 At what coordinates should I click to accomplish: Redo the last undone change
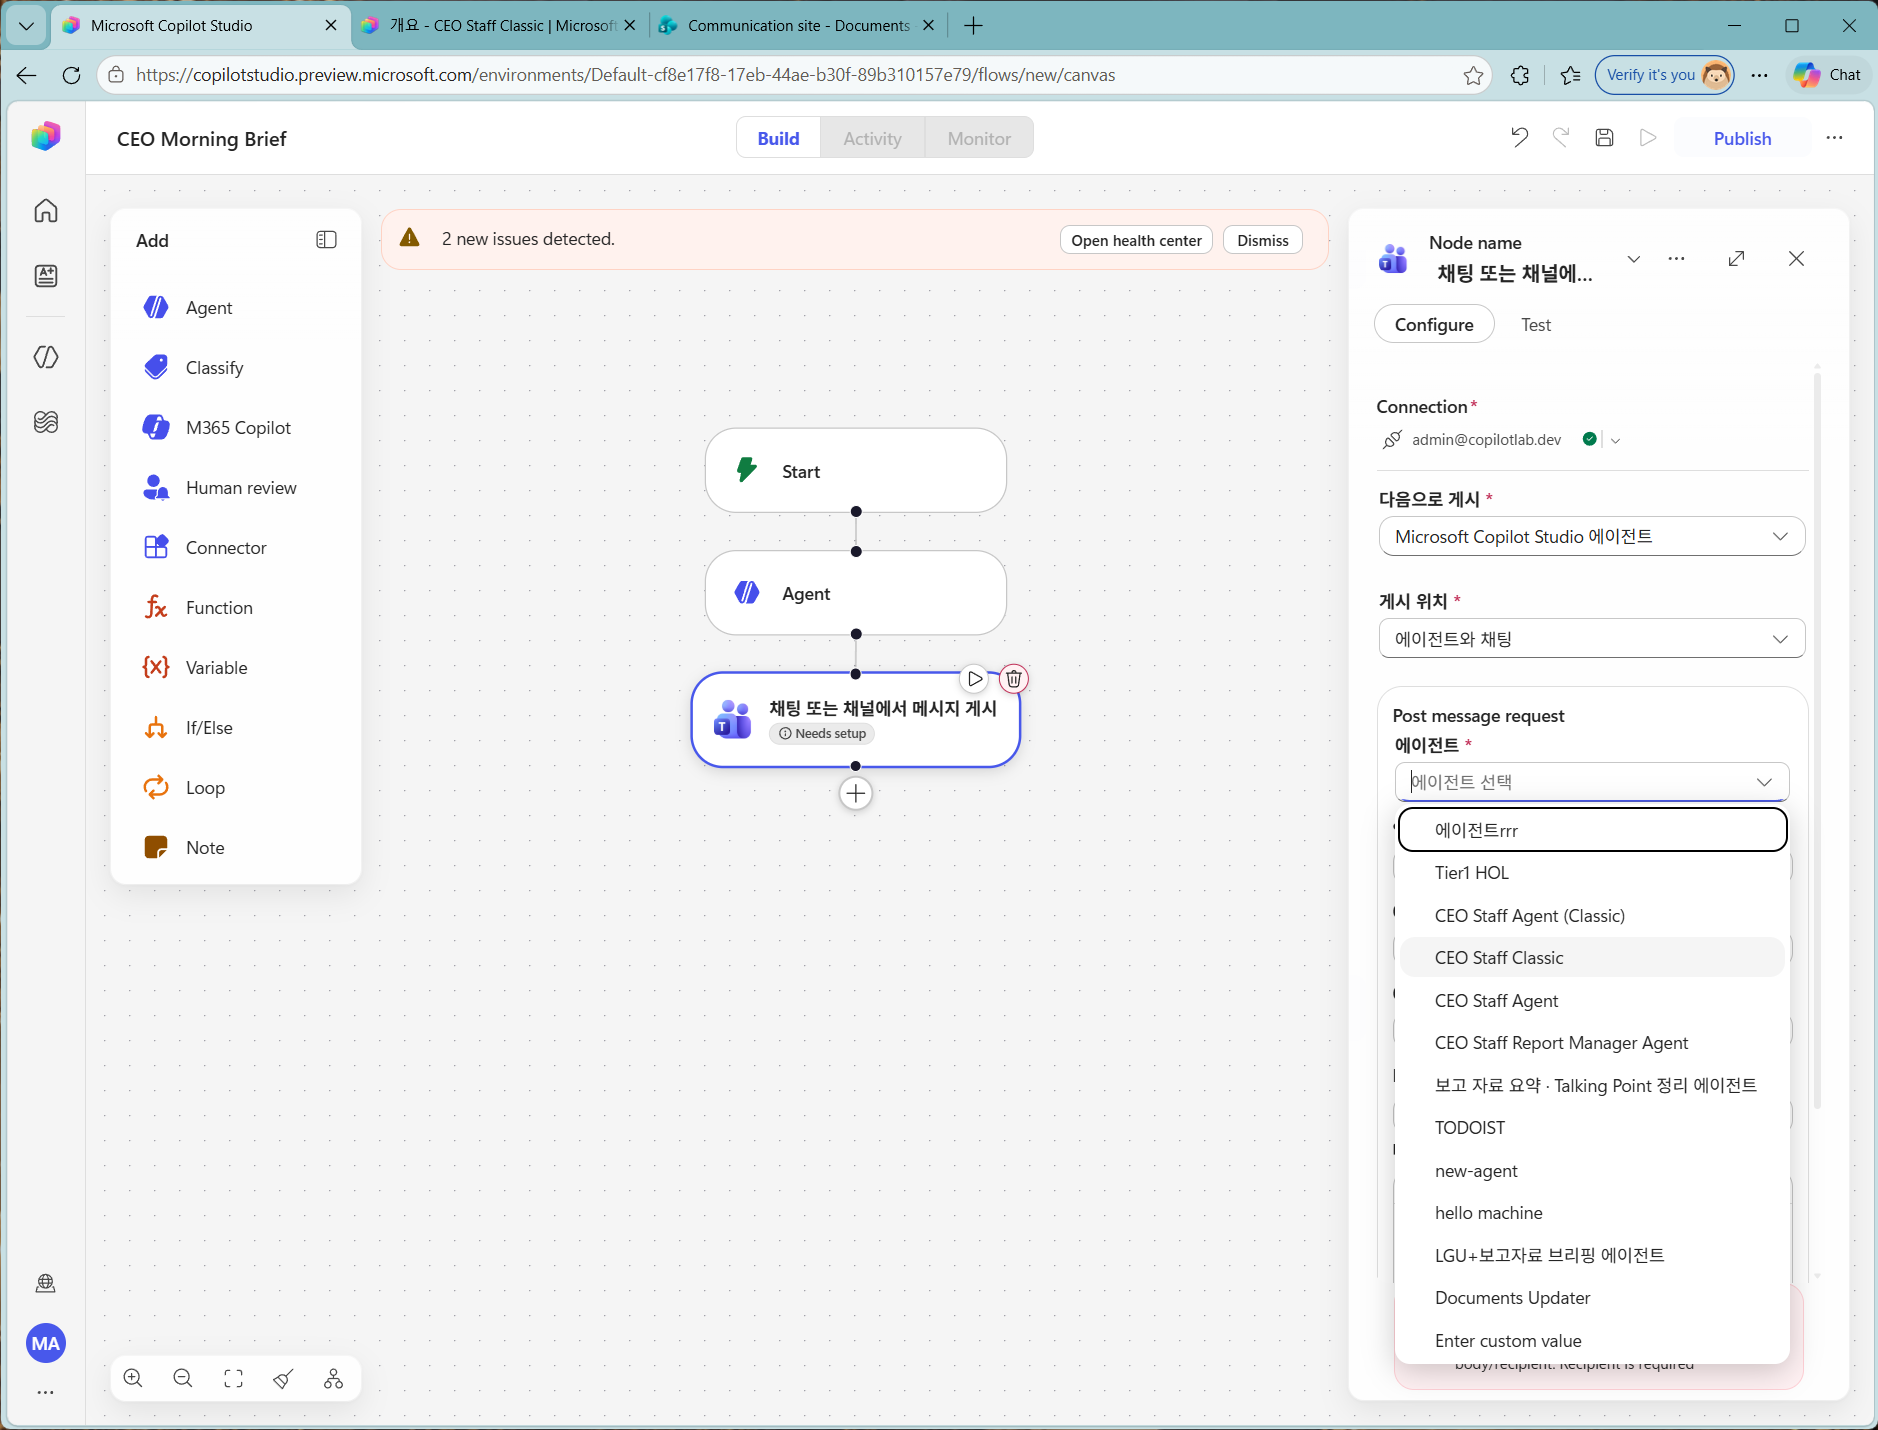click(1561, 138)
